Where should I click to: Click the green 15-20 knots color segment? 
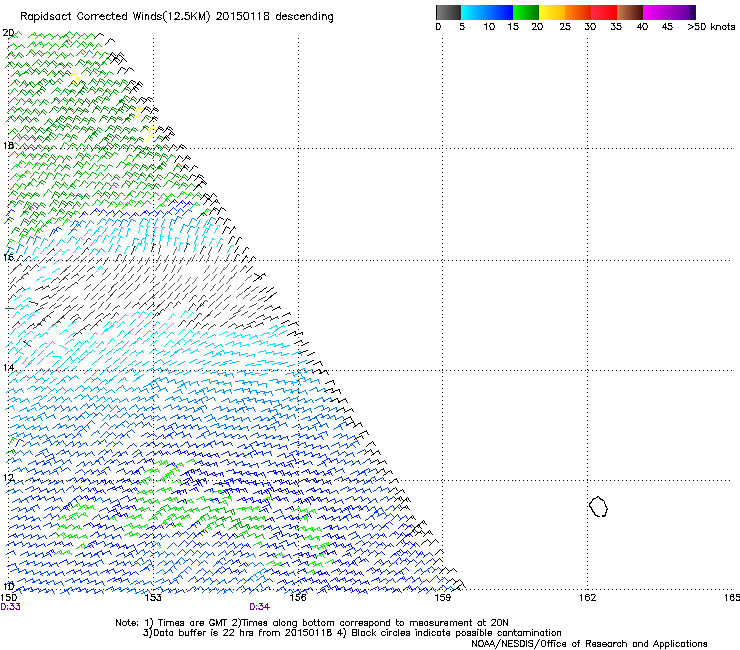[x=526, y=12]
